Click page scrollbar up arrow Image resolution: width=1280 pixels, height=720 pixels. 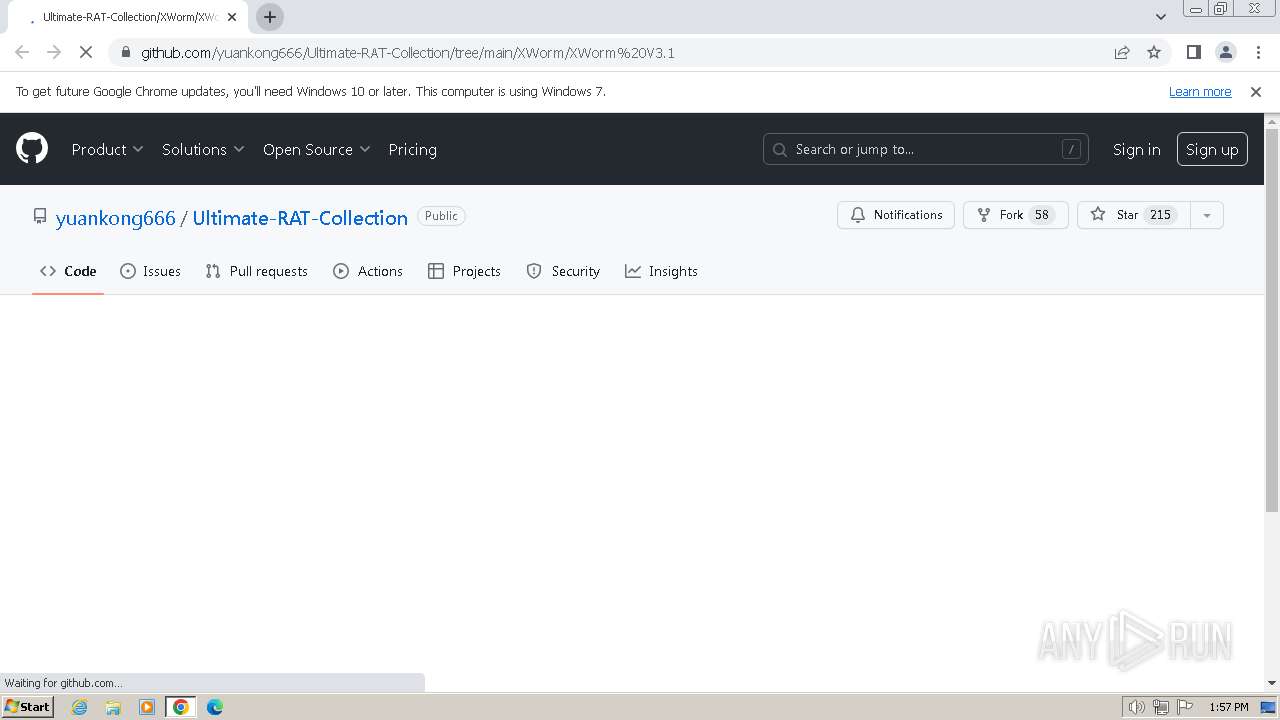click(x=1272, y=121)
